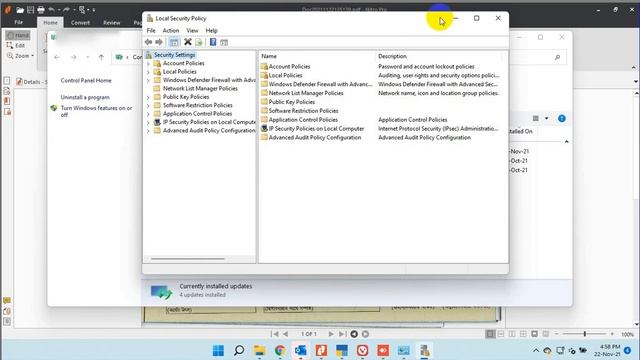Expand Software Restriction Policies tree node
The image size is (640, 360).
(x=148, y=106)
